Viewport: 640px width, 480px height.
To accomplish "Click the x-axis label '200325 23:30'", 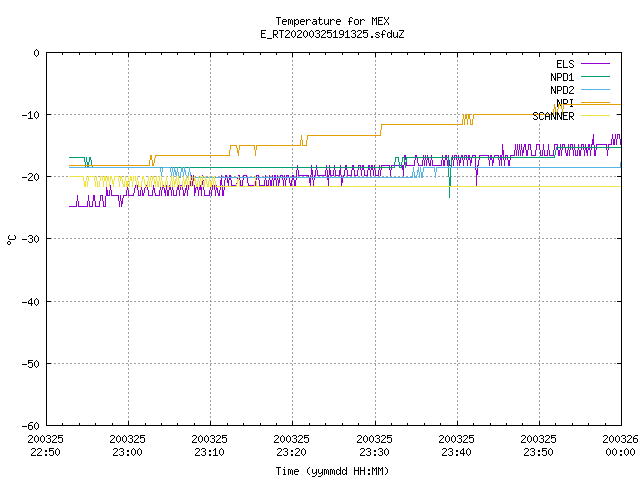I will 374,446.
